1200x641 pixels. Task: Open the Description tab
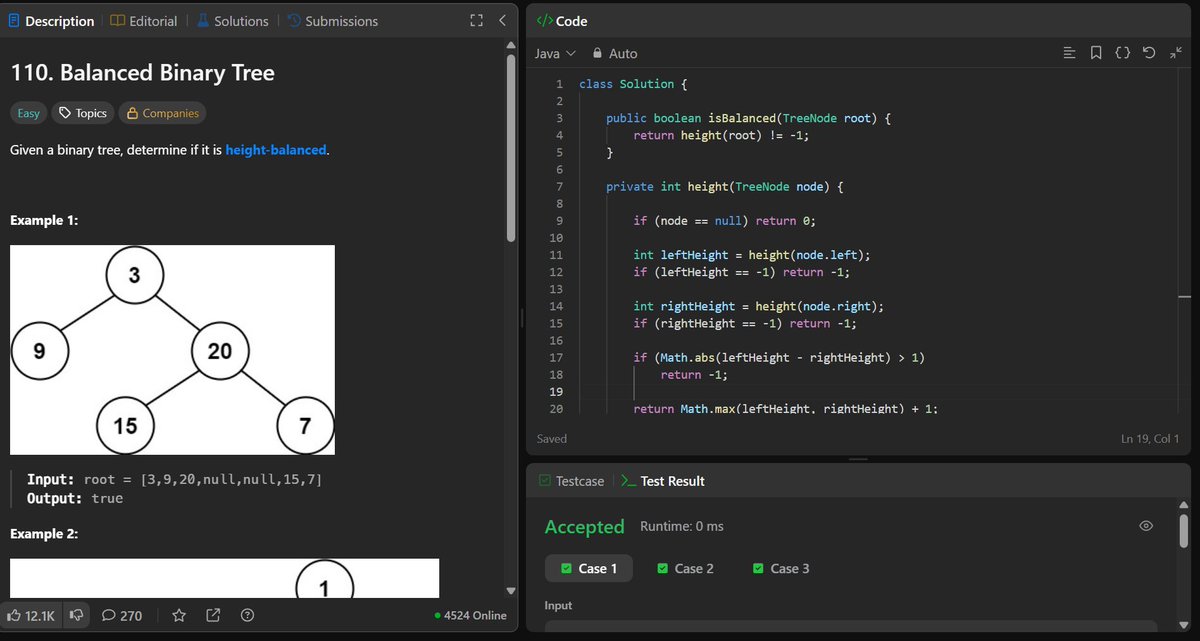tap(52, 21)
